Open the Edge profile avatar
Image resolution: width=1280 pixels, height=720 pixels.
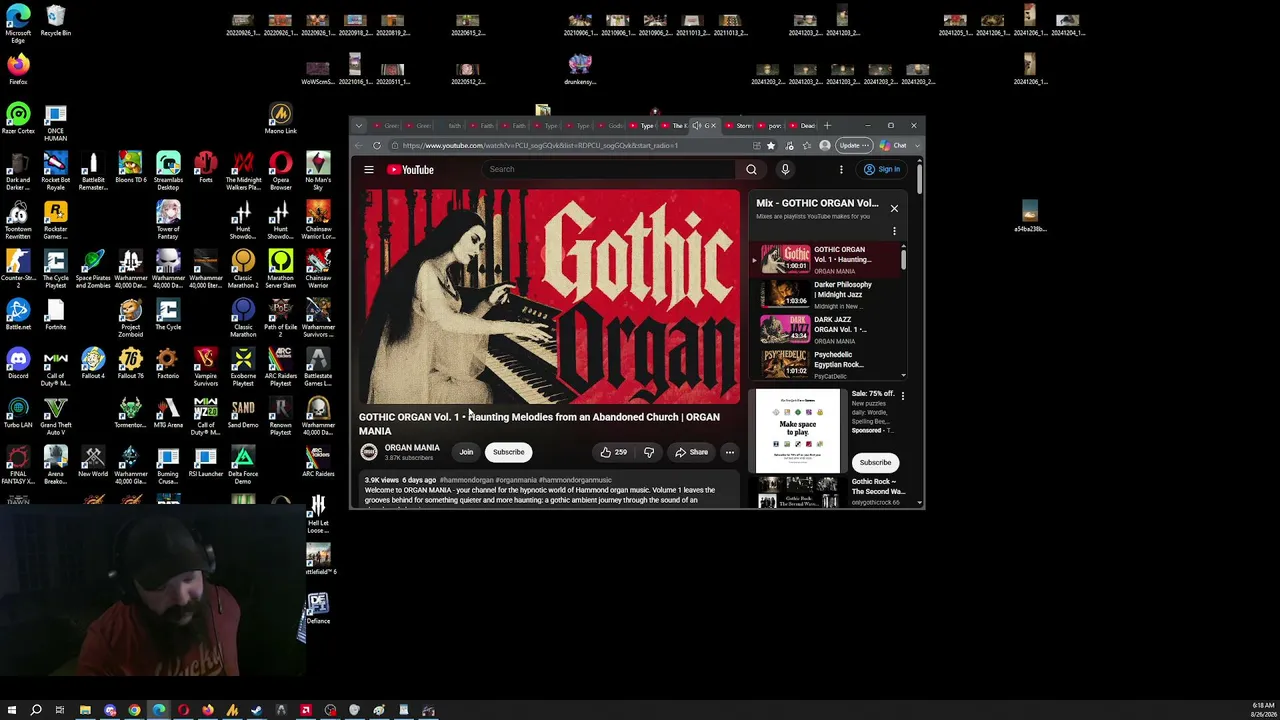[x=825, y=146]
